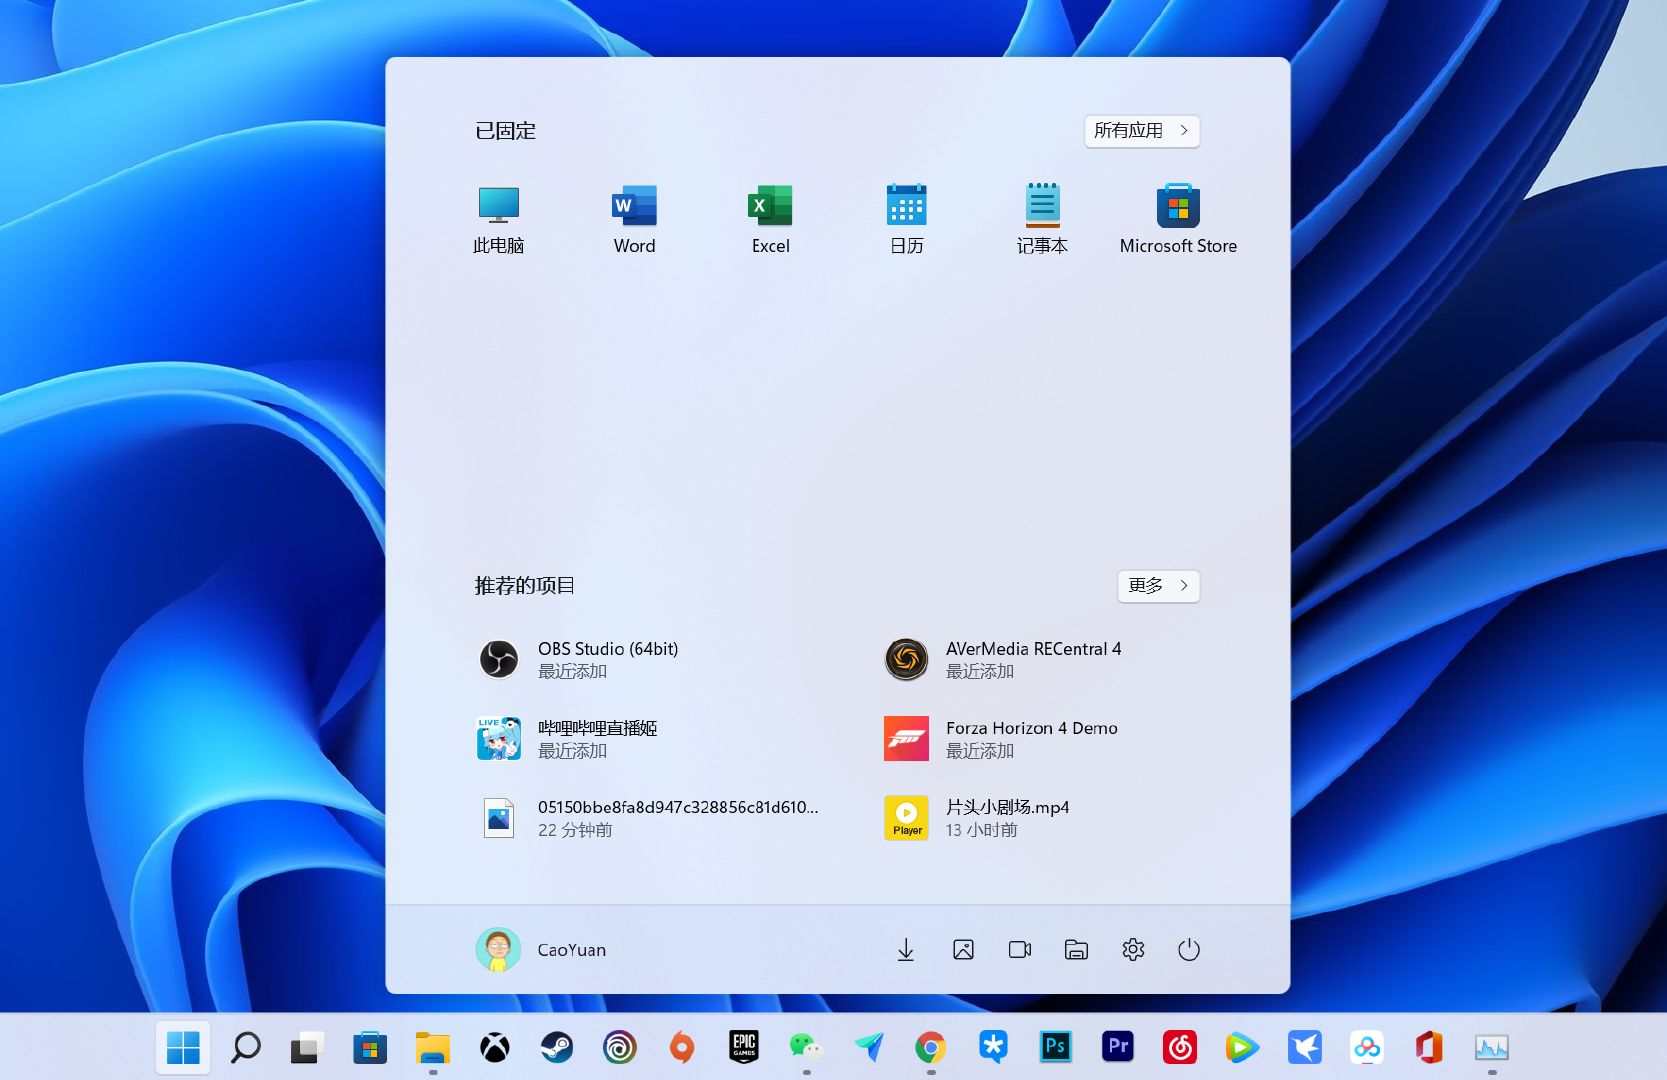
Task: Launch Microsoft Store from pinned apps
Action: tap(1177, 218)
